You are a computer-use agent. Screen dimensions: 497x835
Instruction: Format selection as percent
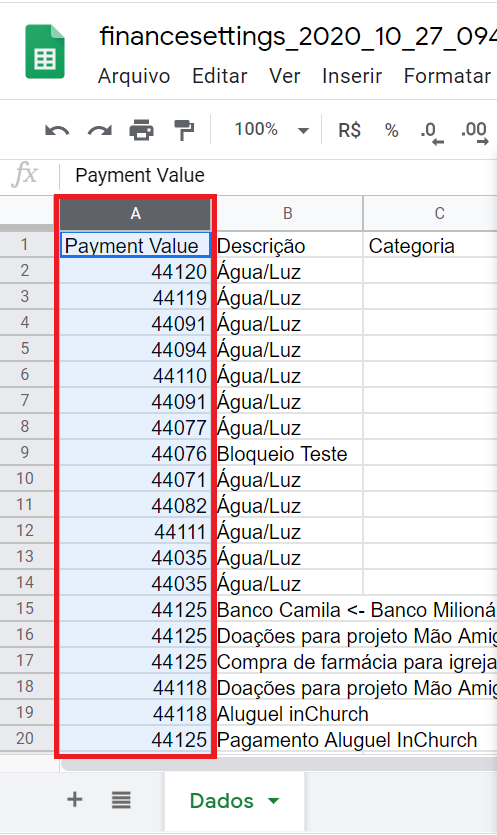[392, 130]
